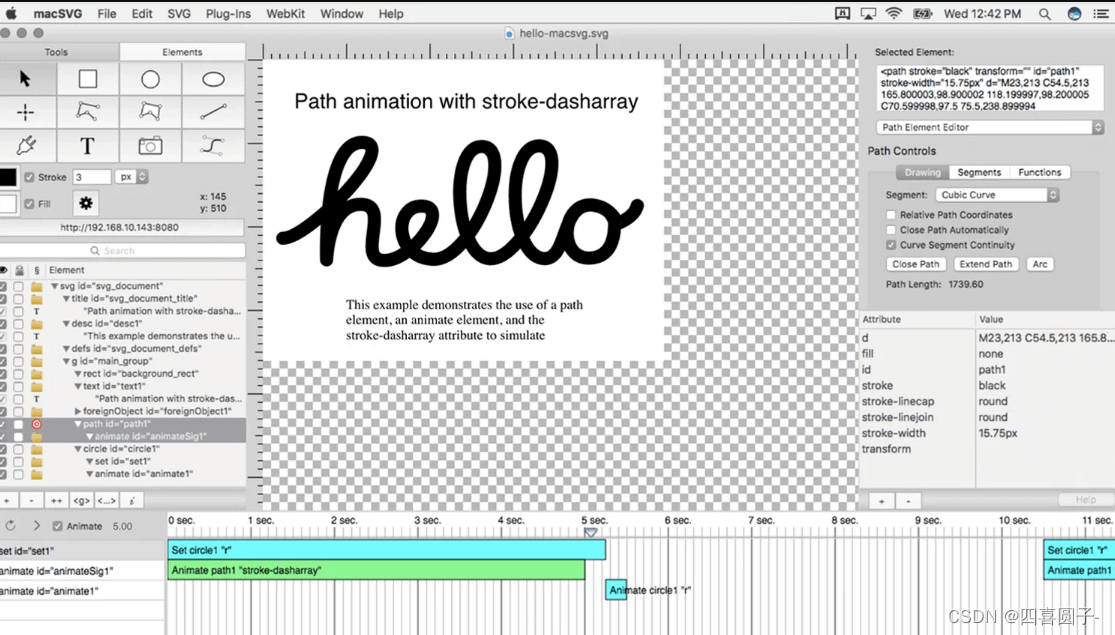This screenshot has width=1115, height=635.
Task: Click the http://192.168.10.143:8080 address button
Action: (x=119, y=228)
